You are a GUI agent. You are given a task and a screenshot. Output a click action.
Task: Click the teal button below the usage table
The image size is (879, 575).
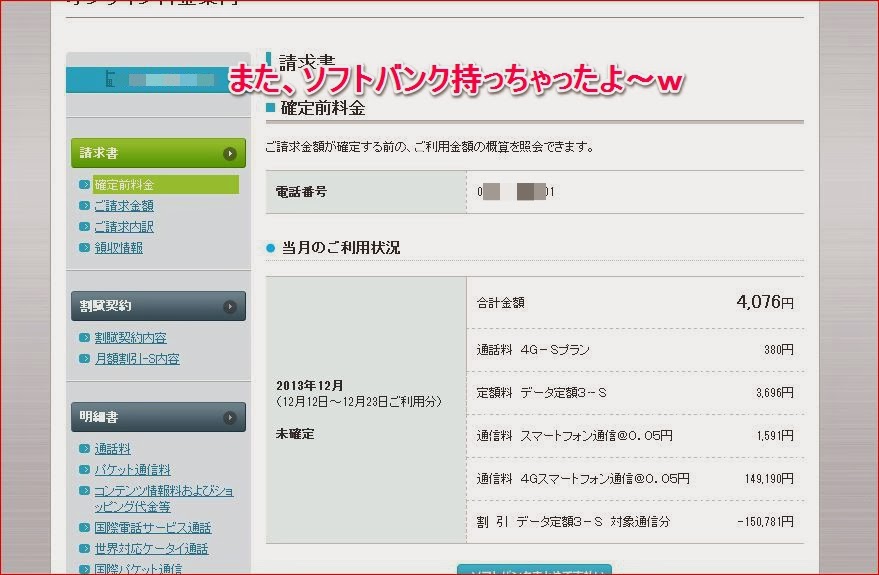coord(534,569)
